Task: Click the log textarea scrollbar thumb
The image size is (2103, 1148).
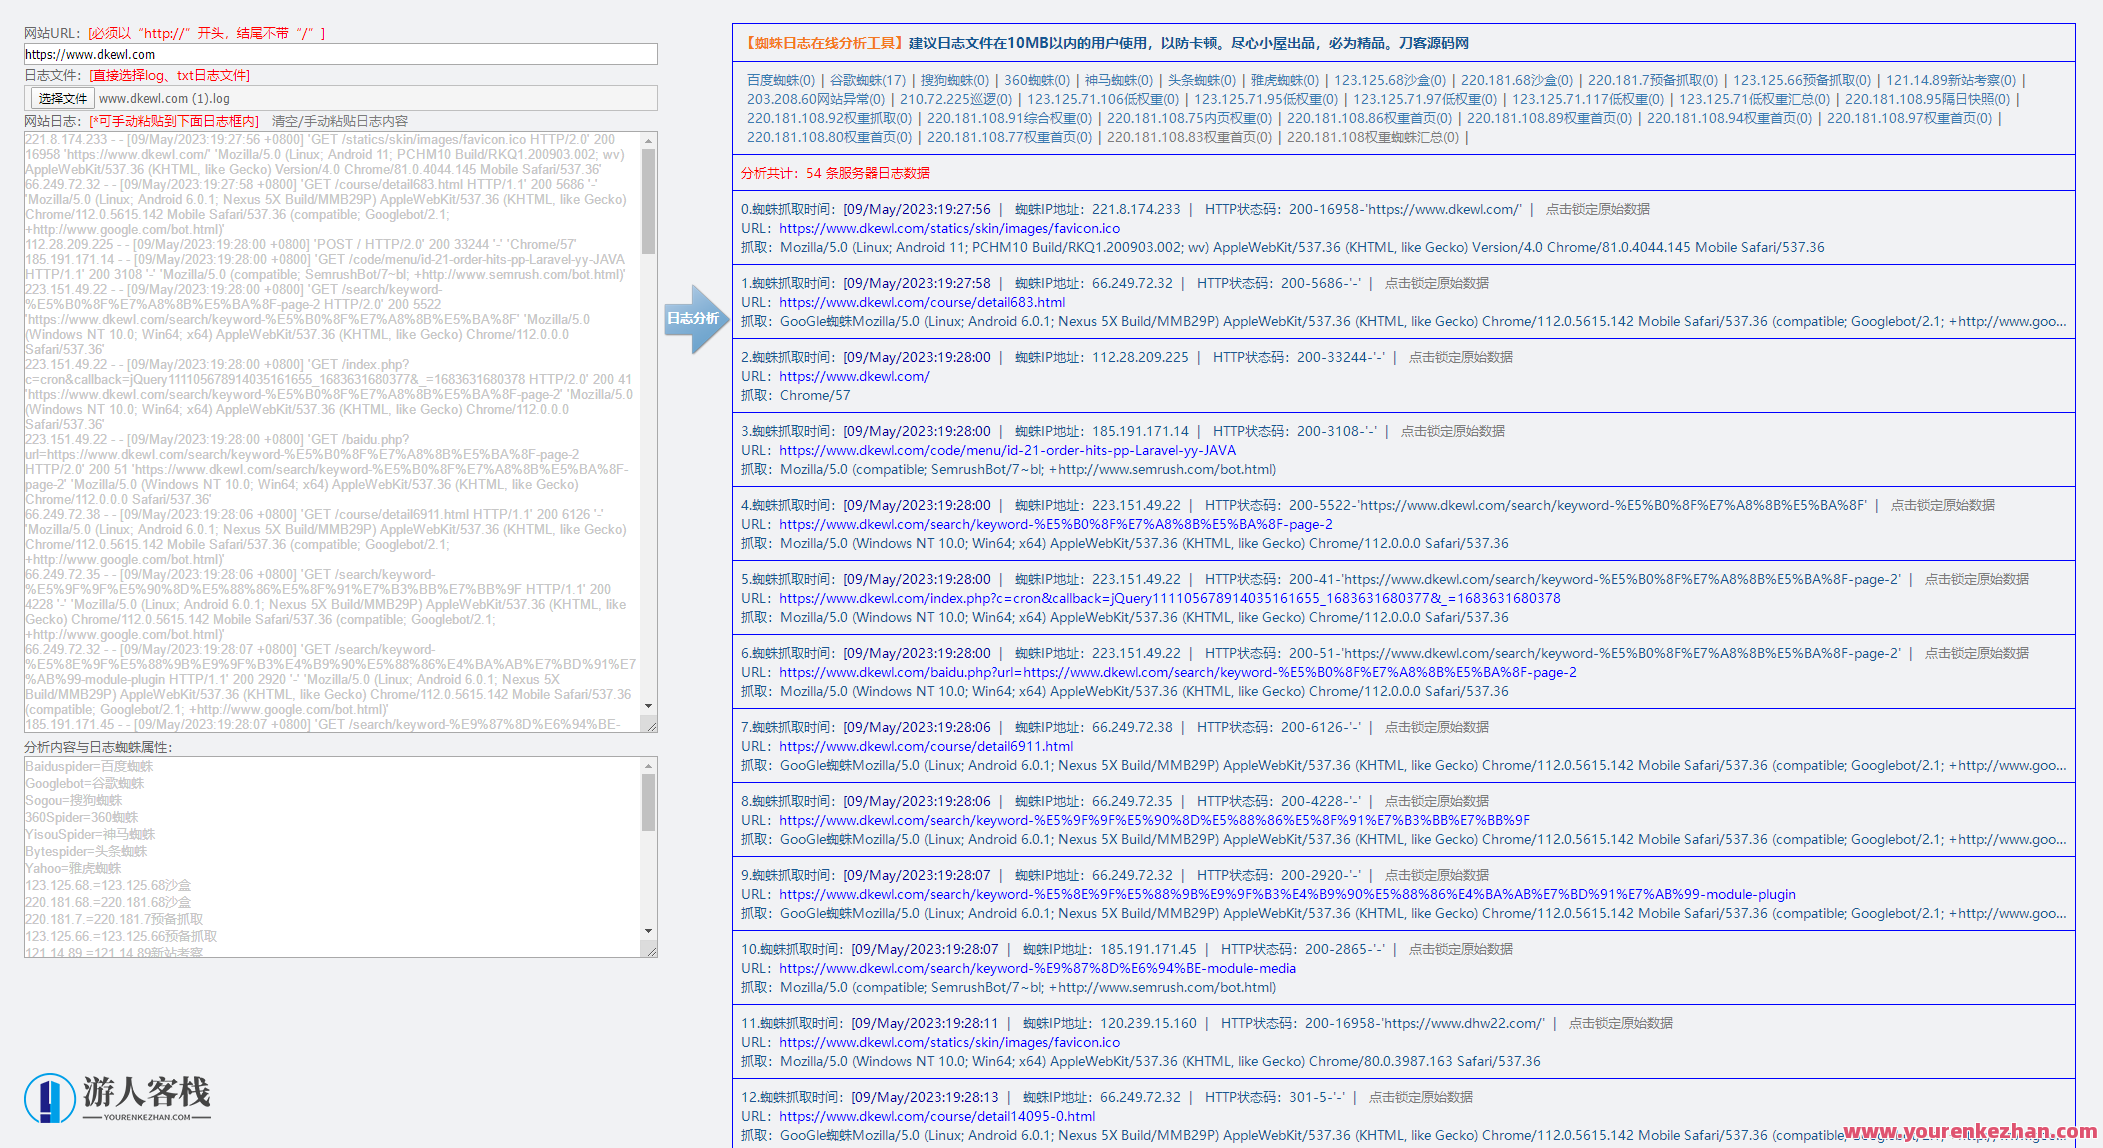Action: [649, 200]
